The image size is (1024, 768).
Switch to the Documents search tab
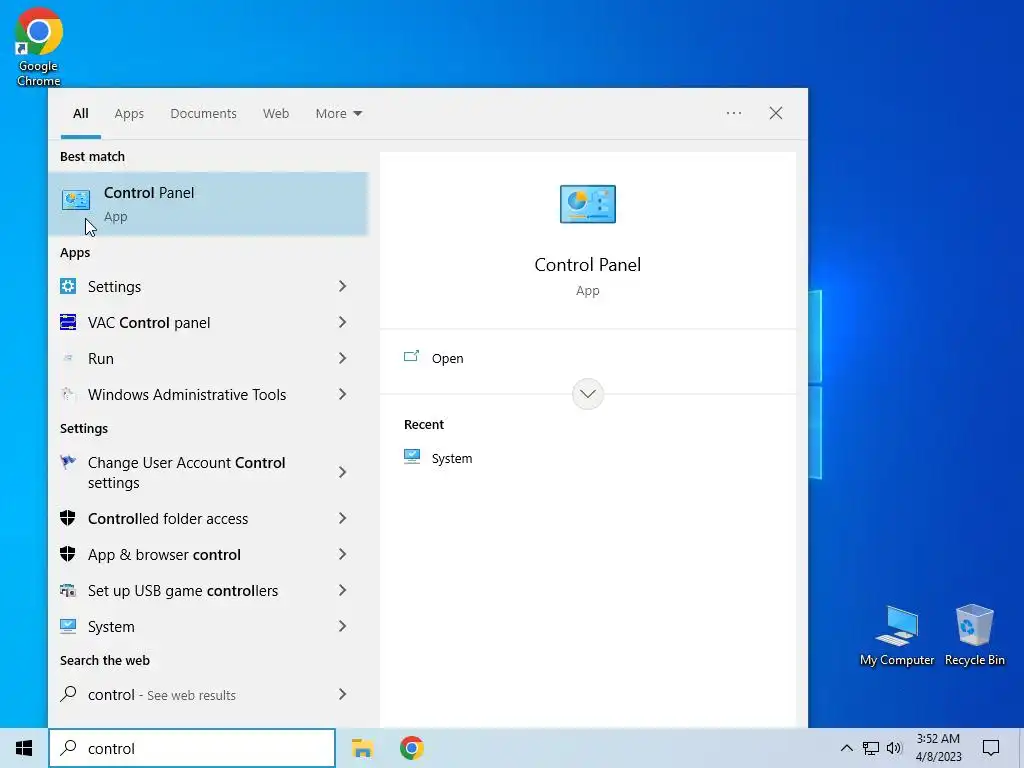point(203,114)
